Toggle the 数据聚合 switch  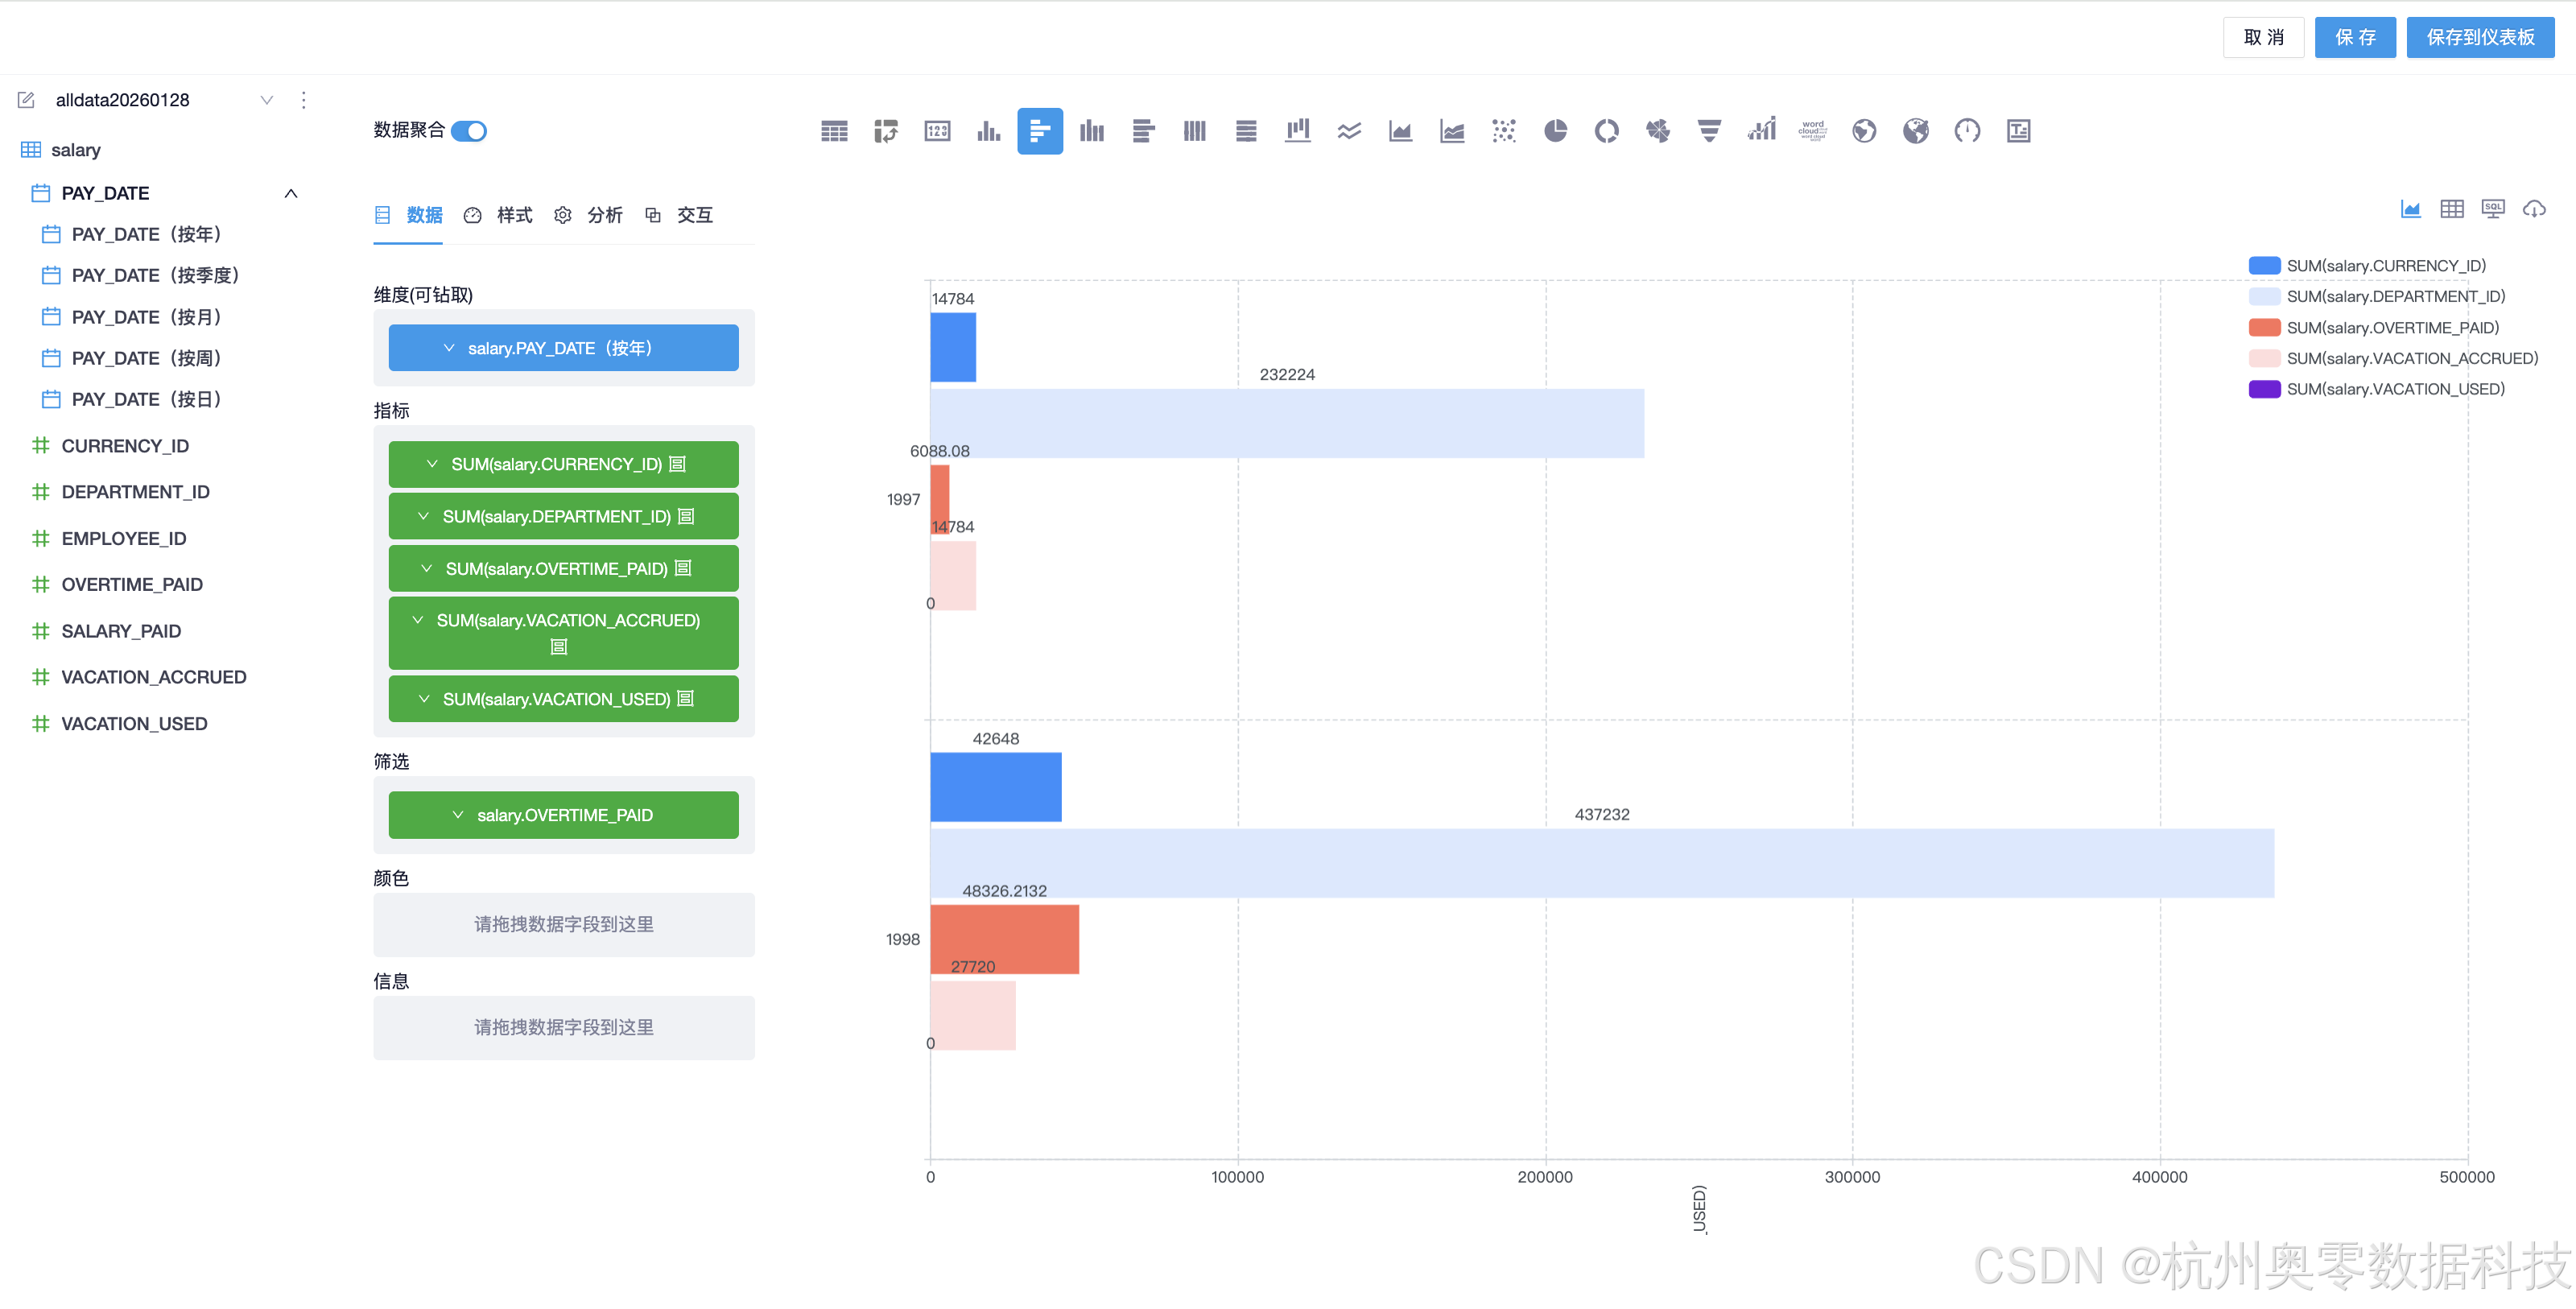(469, 131)
